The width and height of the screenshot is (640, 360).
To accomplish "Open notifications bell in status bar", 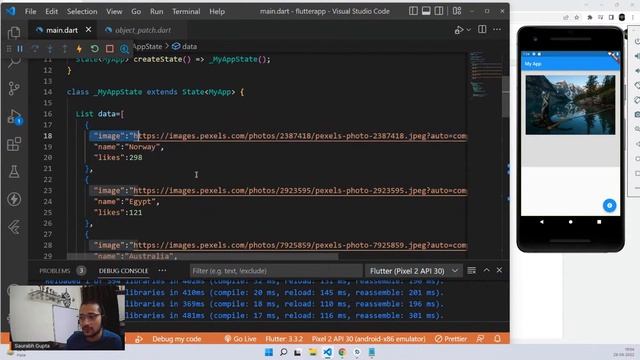I will point(497,339).
